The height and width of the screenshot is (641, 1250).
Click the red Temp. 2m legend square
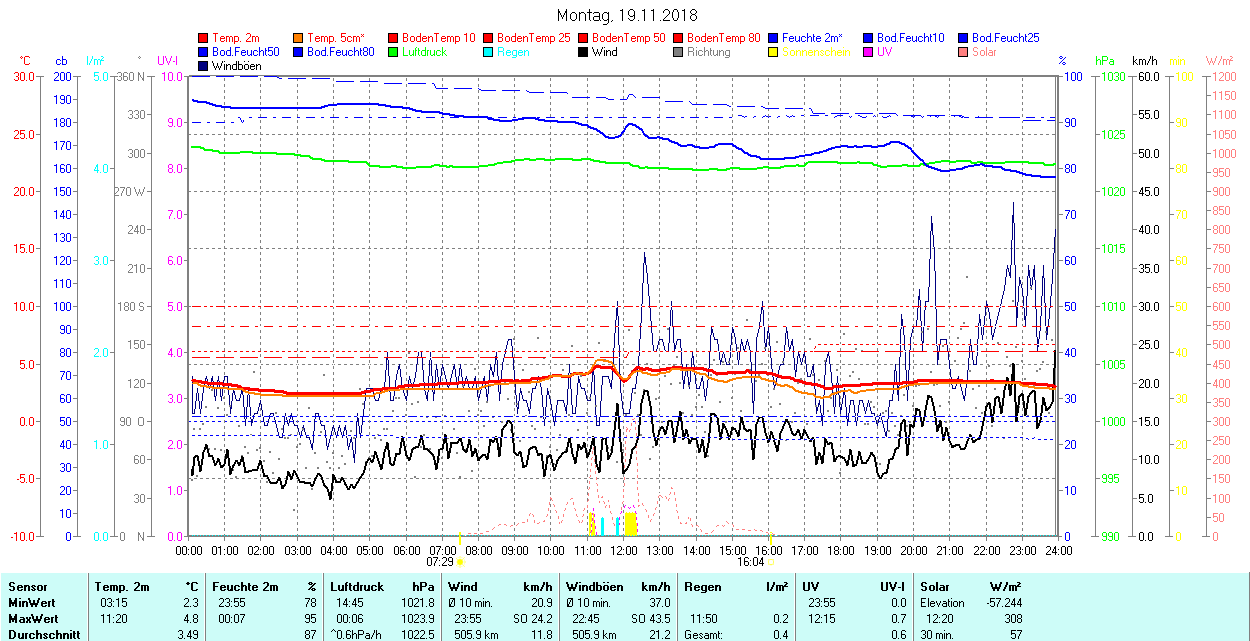tap(204, 38)
